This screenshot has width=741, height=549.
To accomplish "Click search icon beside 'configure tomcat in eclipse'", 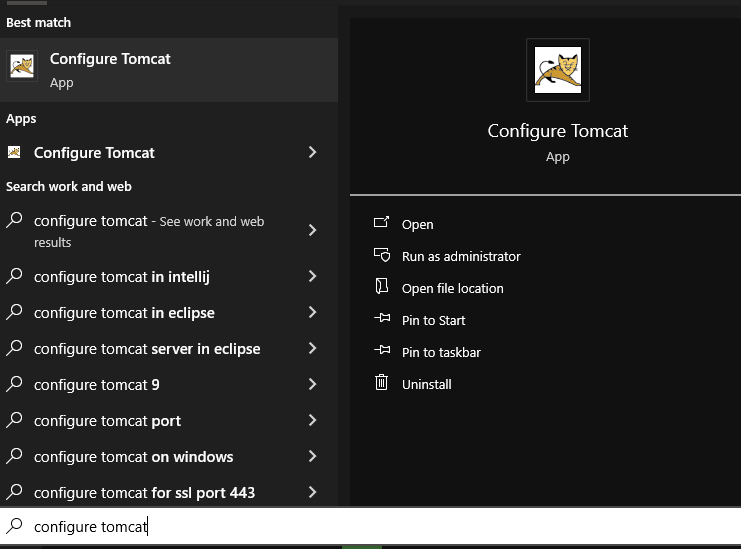I will pos(14,312).
